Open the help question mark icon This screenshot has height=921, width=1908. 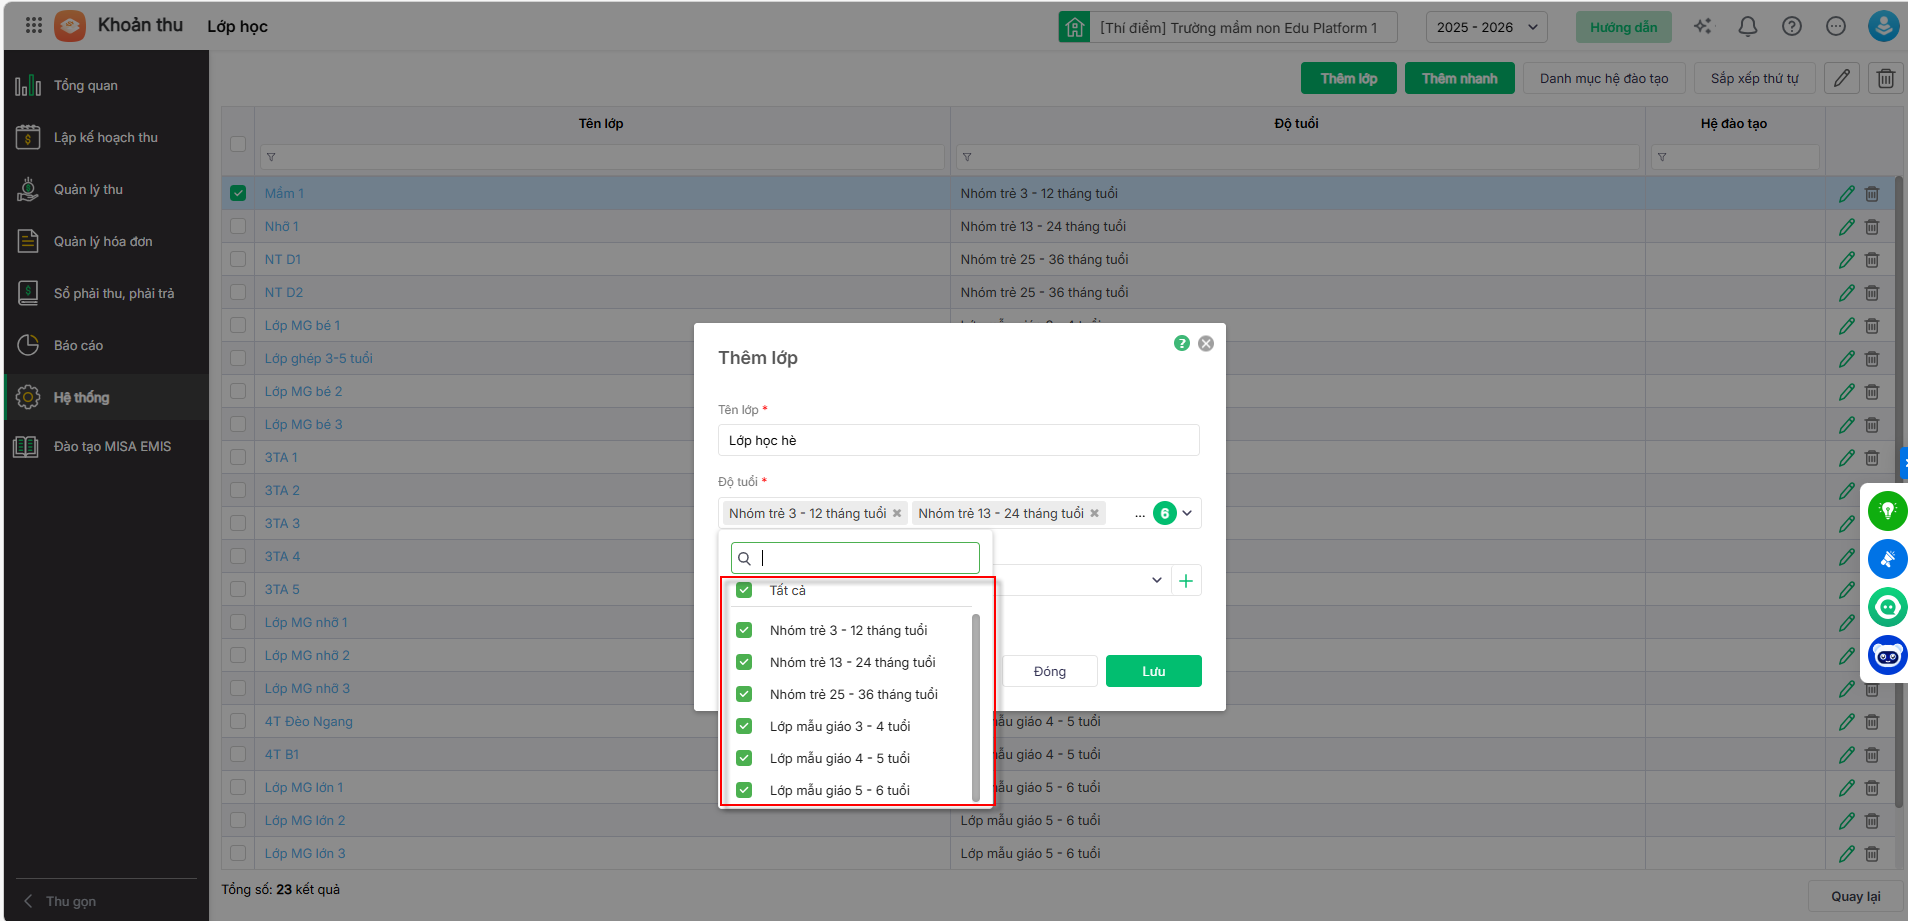(1792, 27)
